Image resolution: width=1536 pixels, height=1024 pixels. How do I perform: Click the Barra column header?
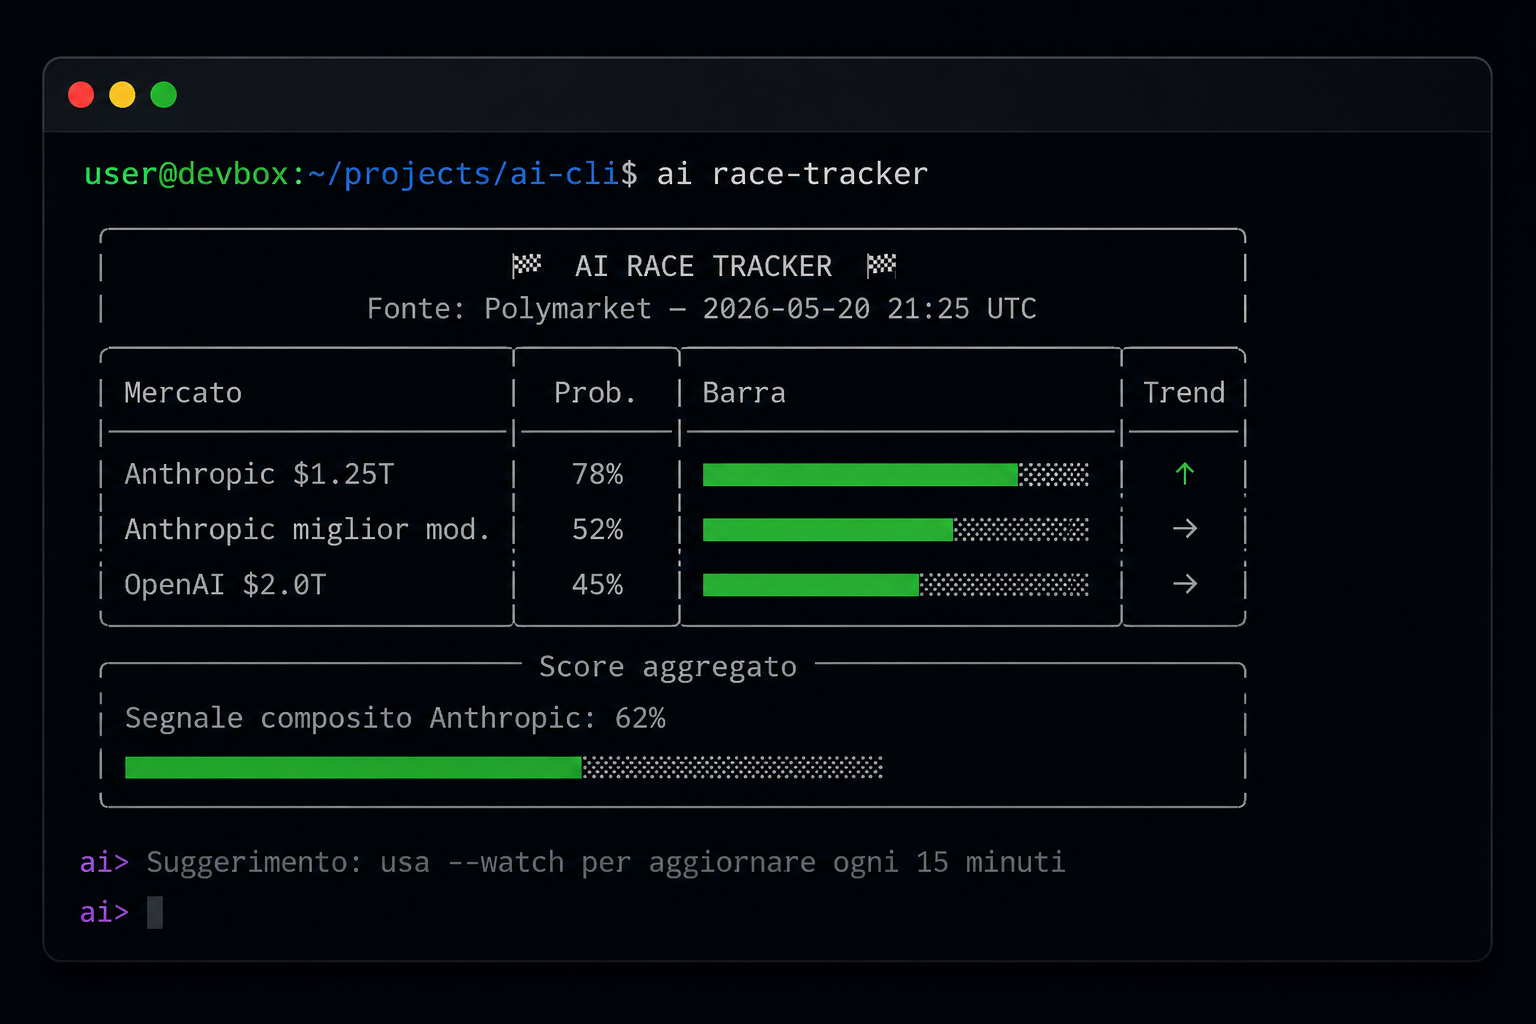coord(744,392)
